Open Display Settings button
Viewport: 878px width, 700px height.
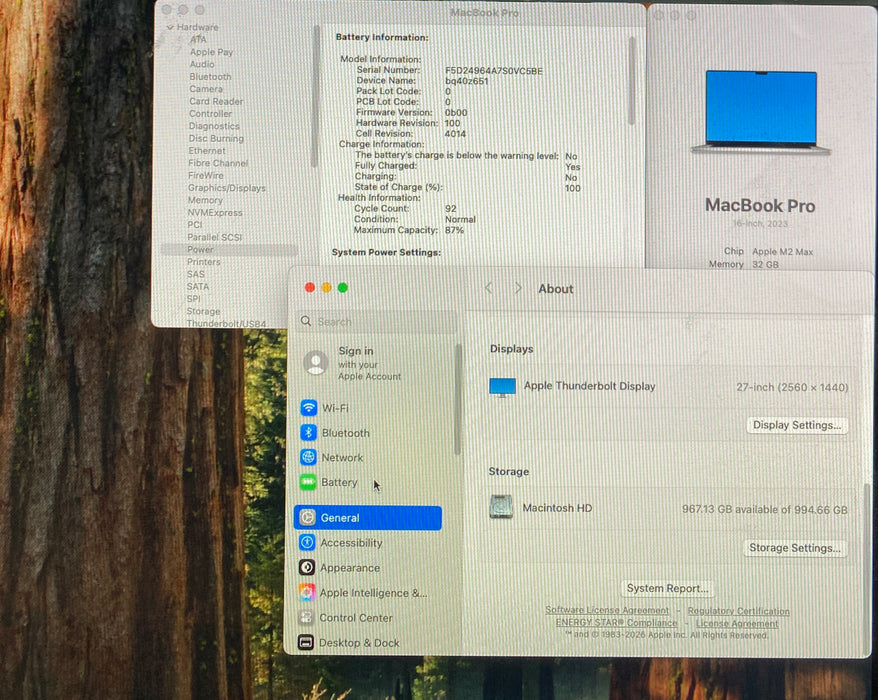coord(797,425)
